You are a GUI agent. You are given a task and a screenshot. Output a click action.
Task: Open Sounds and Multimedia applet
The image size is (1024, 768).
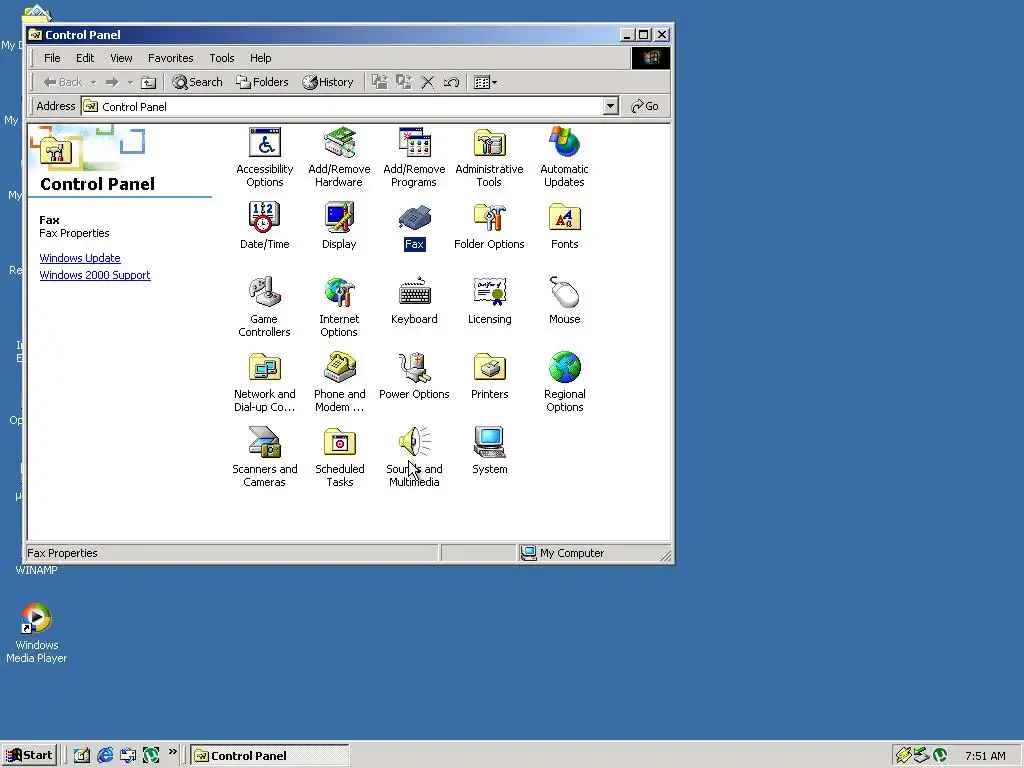click(x=414, y=457)
